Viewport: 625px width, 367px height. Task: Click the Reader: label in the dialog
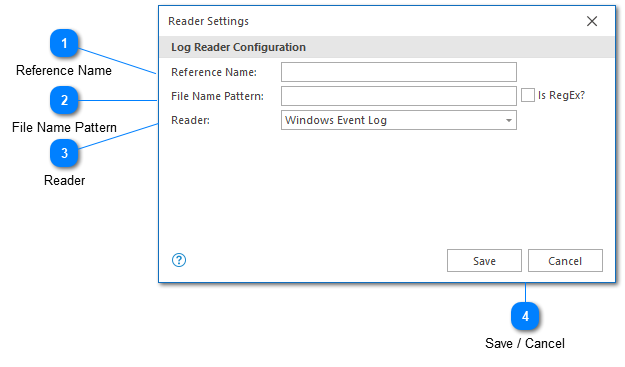tap(190, 120)
